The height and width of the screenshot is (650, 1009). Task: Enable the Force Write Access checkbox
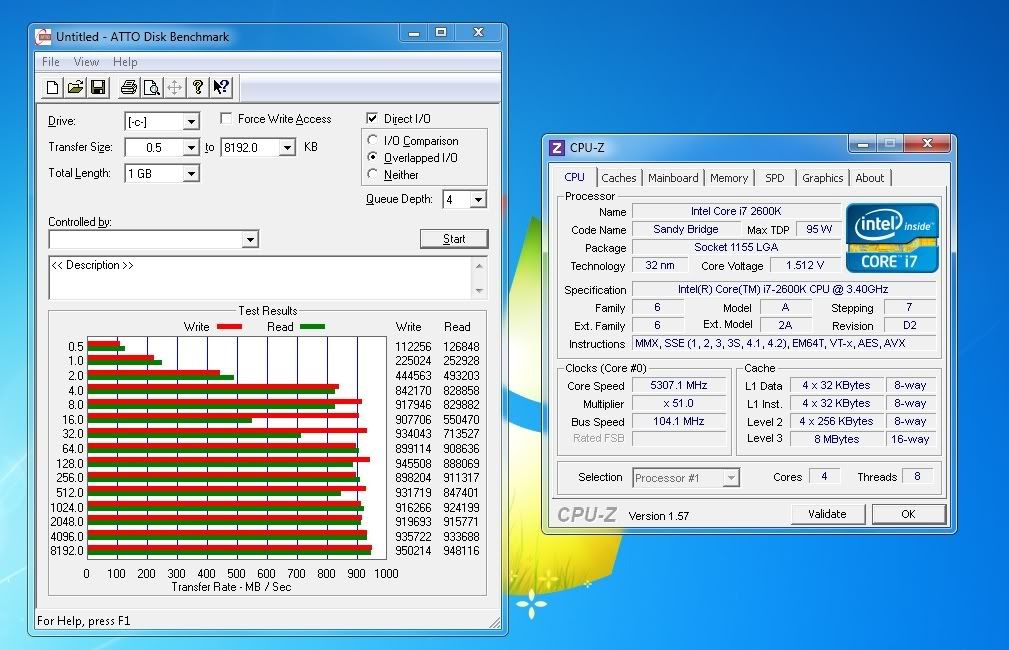coord(226,118)
